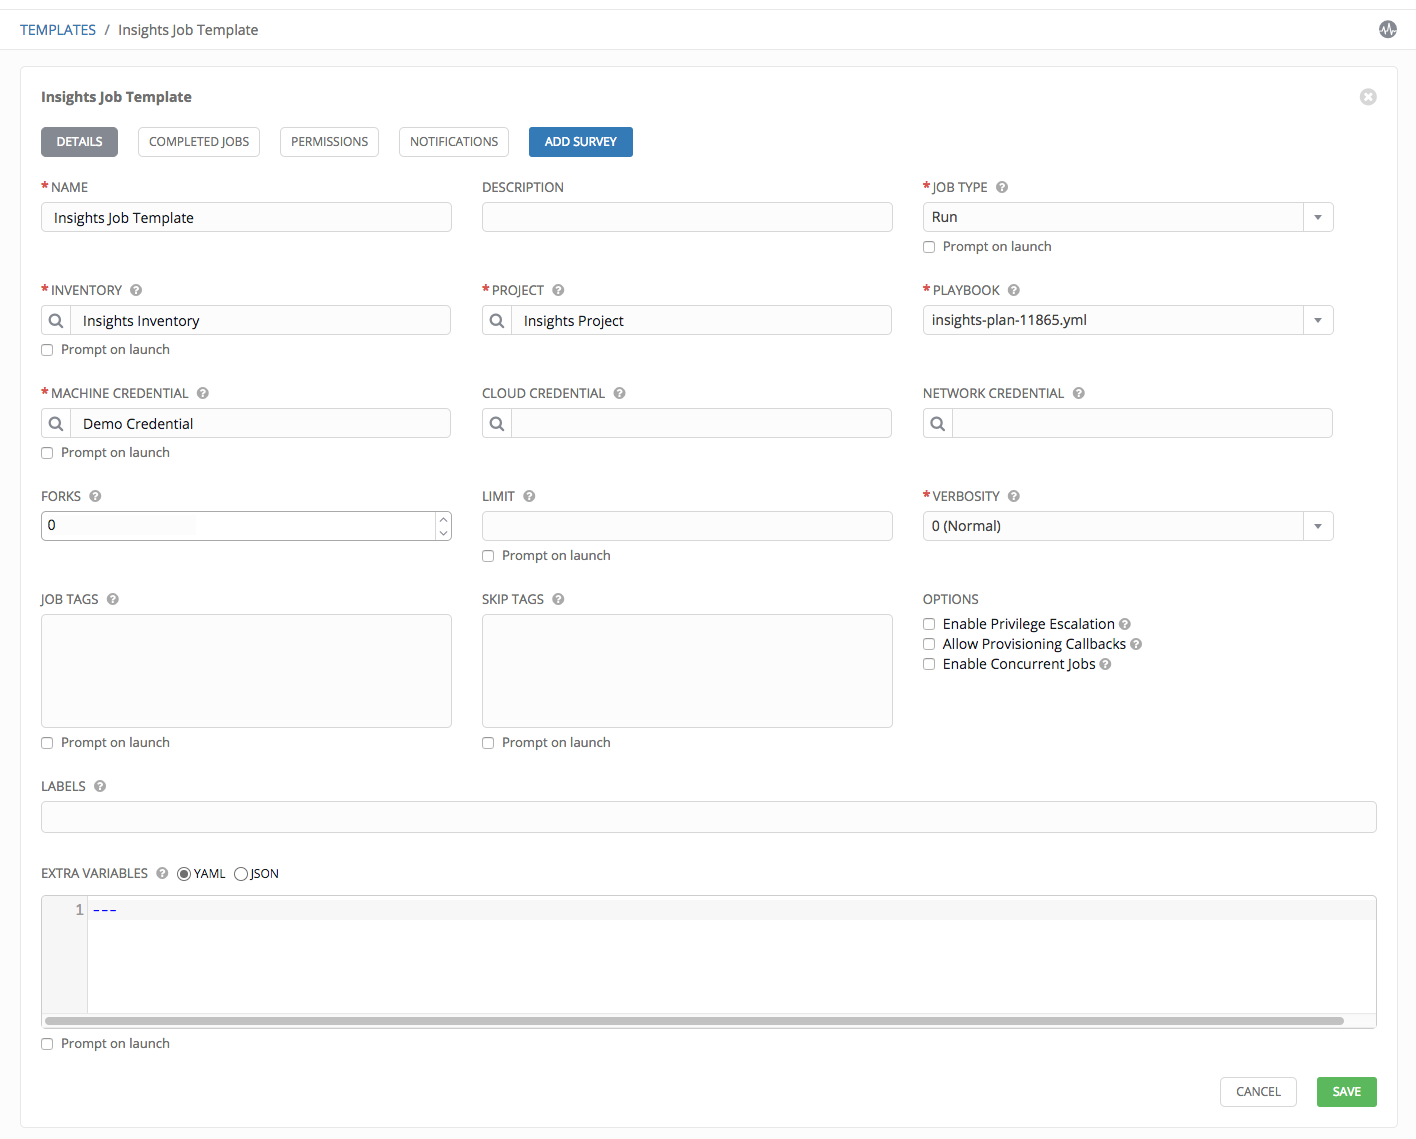This screenshot has height=1139, width=1416.
Task: Open the activity stream icon
Action: [x=1387, y=29]
